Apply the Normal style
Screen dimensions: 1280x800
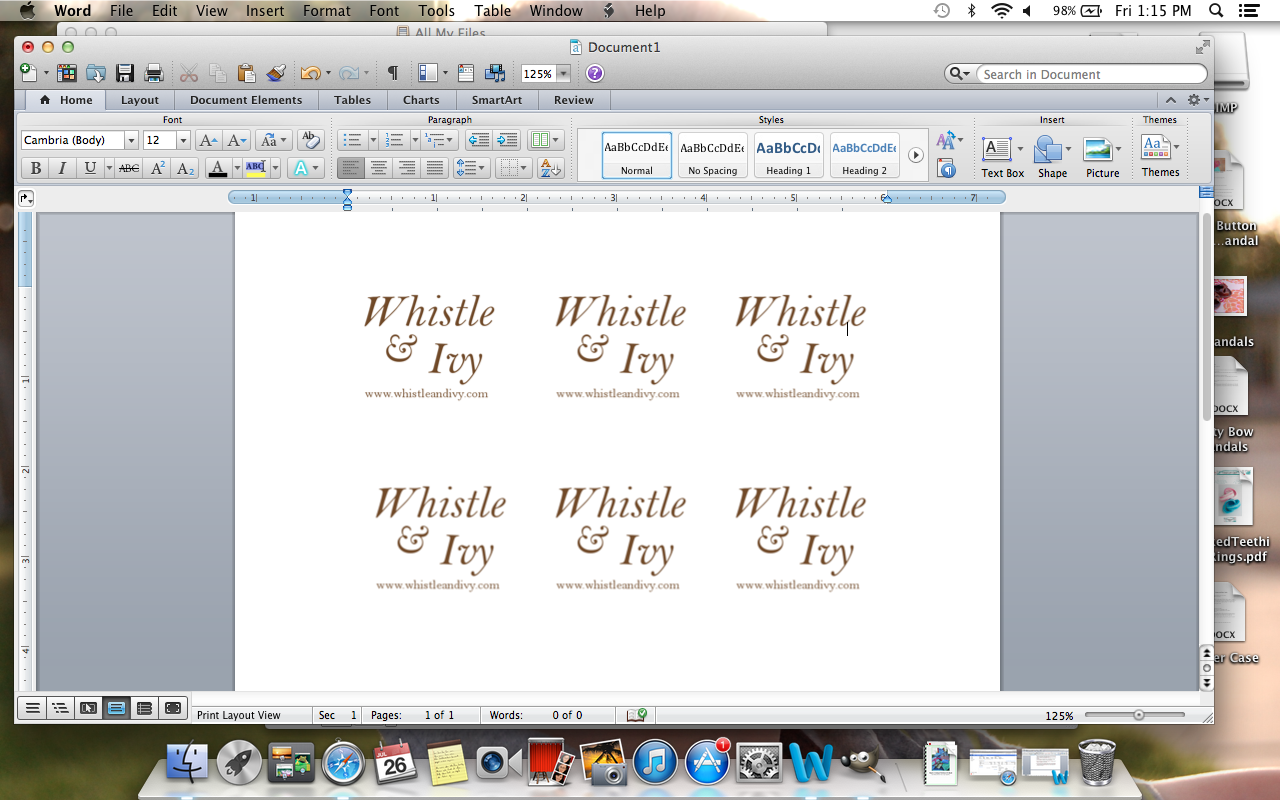637,155
